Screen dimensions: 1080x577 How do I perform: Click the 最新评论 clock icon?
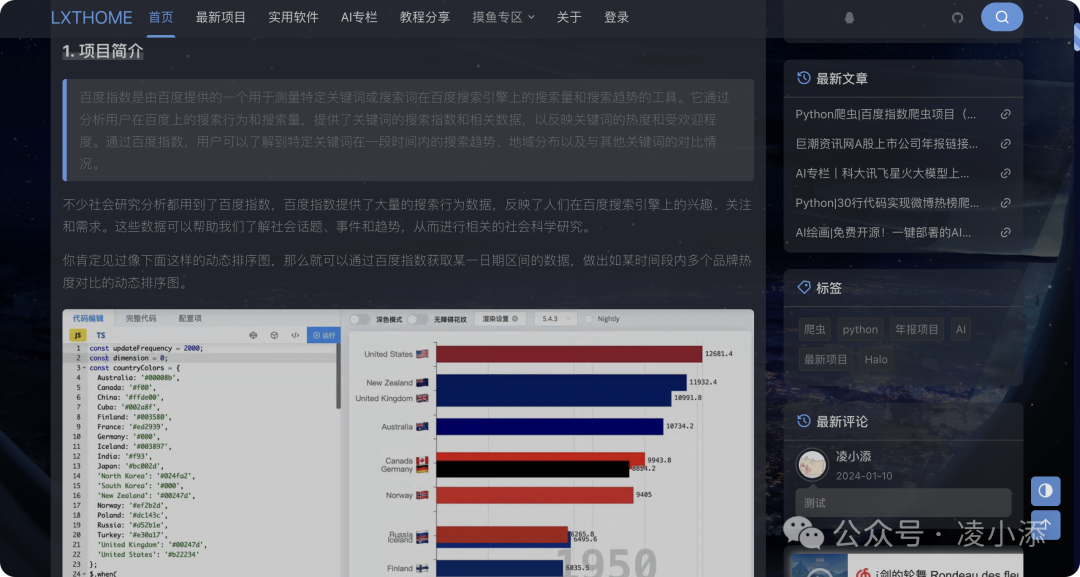pyautogui.click(x=803, y=421)
